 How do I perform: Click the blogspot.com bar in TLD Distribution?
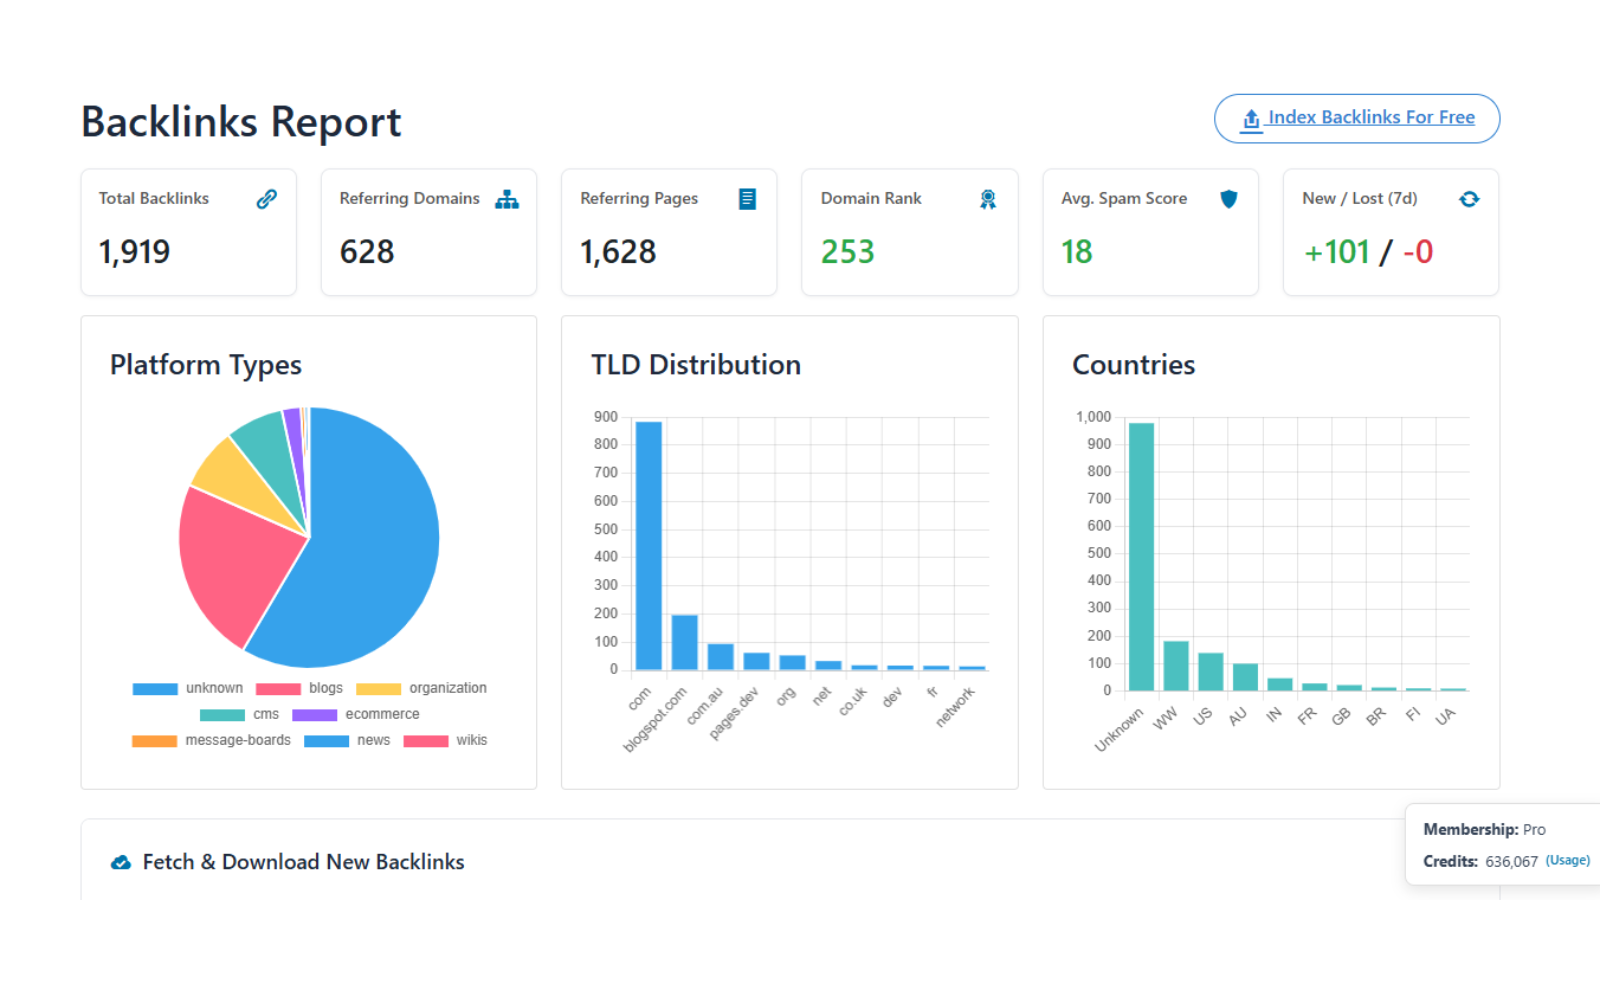click(x=684, y=640)
